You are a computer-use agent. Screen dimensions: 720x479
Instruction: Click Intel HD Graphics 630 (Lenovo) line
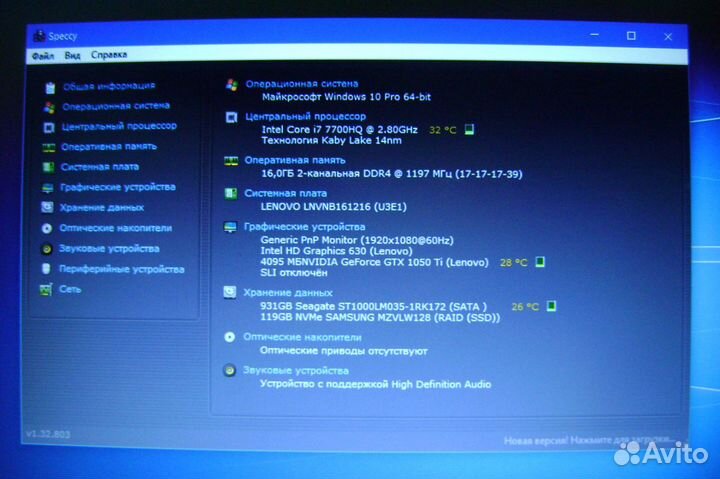point(337,251)
